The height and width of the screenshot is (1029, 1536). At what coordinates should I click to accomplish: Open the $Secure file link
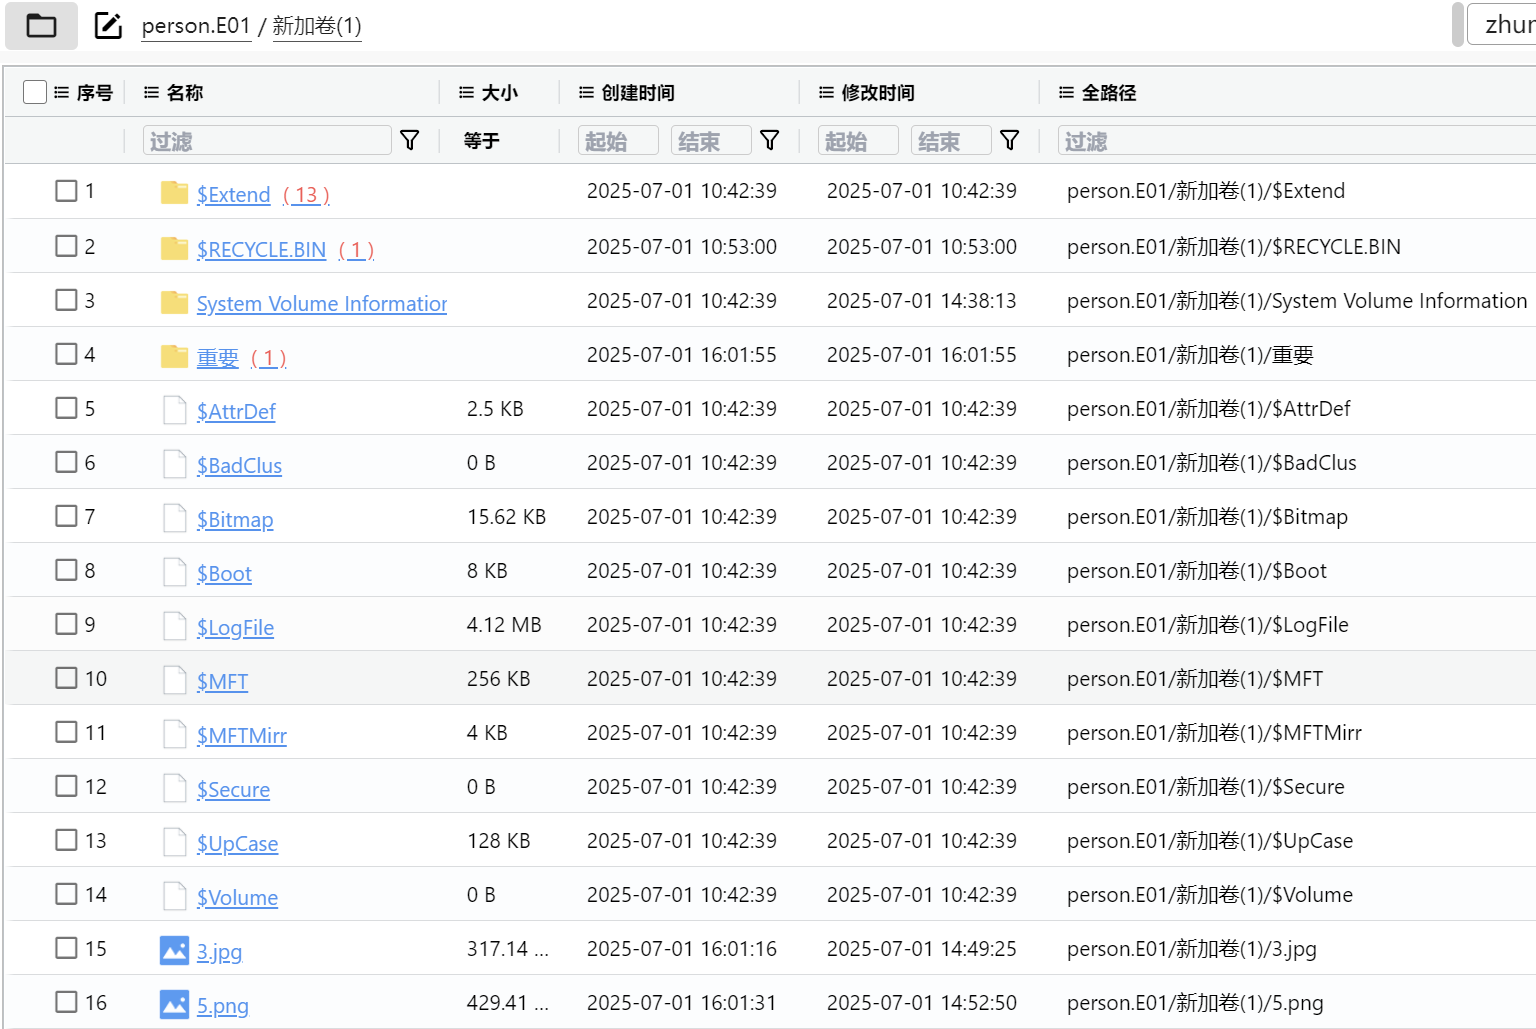point(233,789)
